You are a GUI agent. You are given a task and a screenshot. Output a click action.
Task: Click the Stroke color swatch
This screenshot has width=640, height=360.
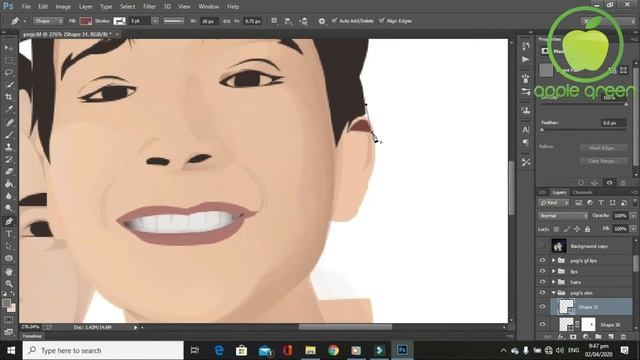coord(119,21)
